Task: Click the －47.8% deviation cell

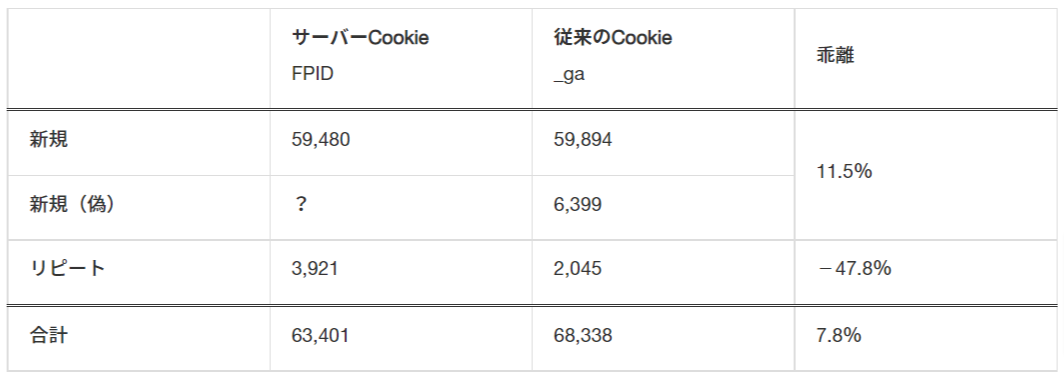Action: point(854,269)
